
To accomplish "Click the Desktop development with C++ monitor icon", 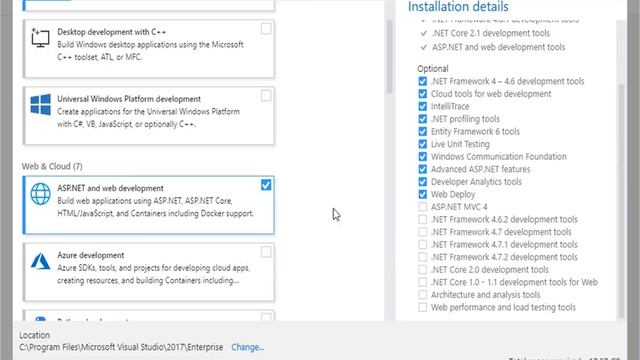I will coord(40,38).
